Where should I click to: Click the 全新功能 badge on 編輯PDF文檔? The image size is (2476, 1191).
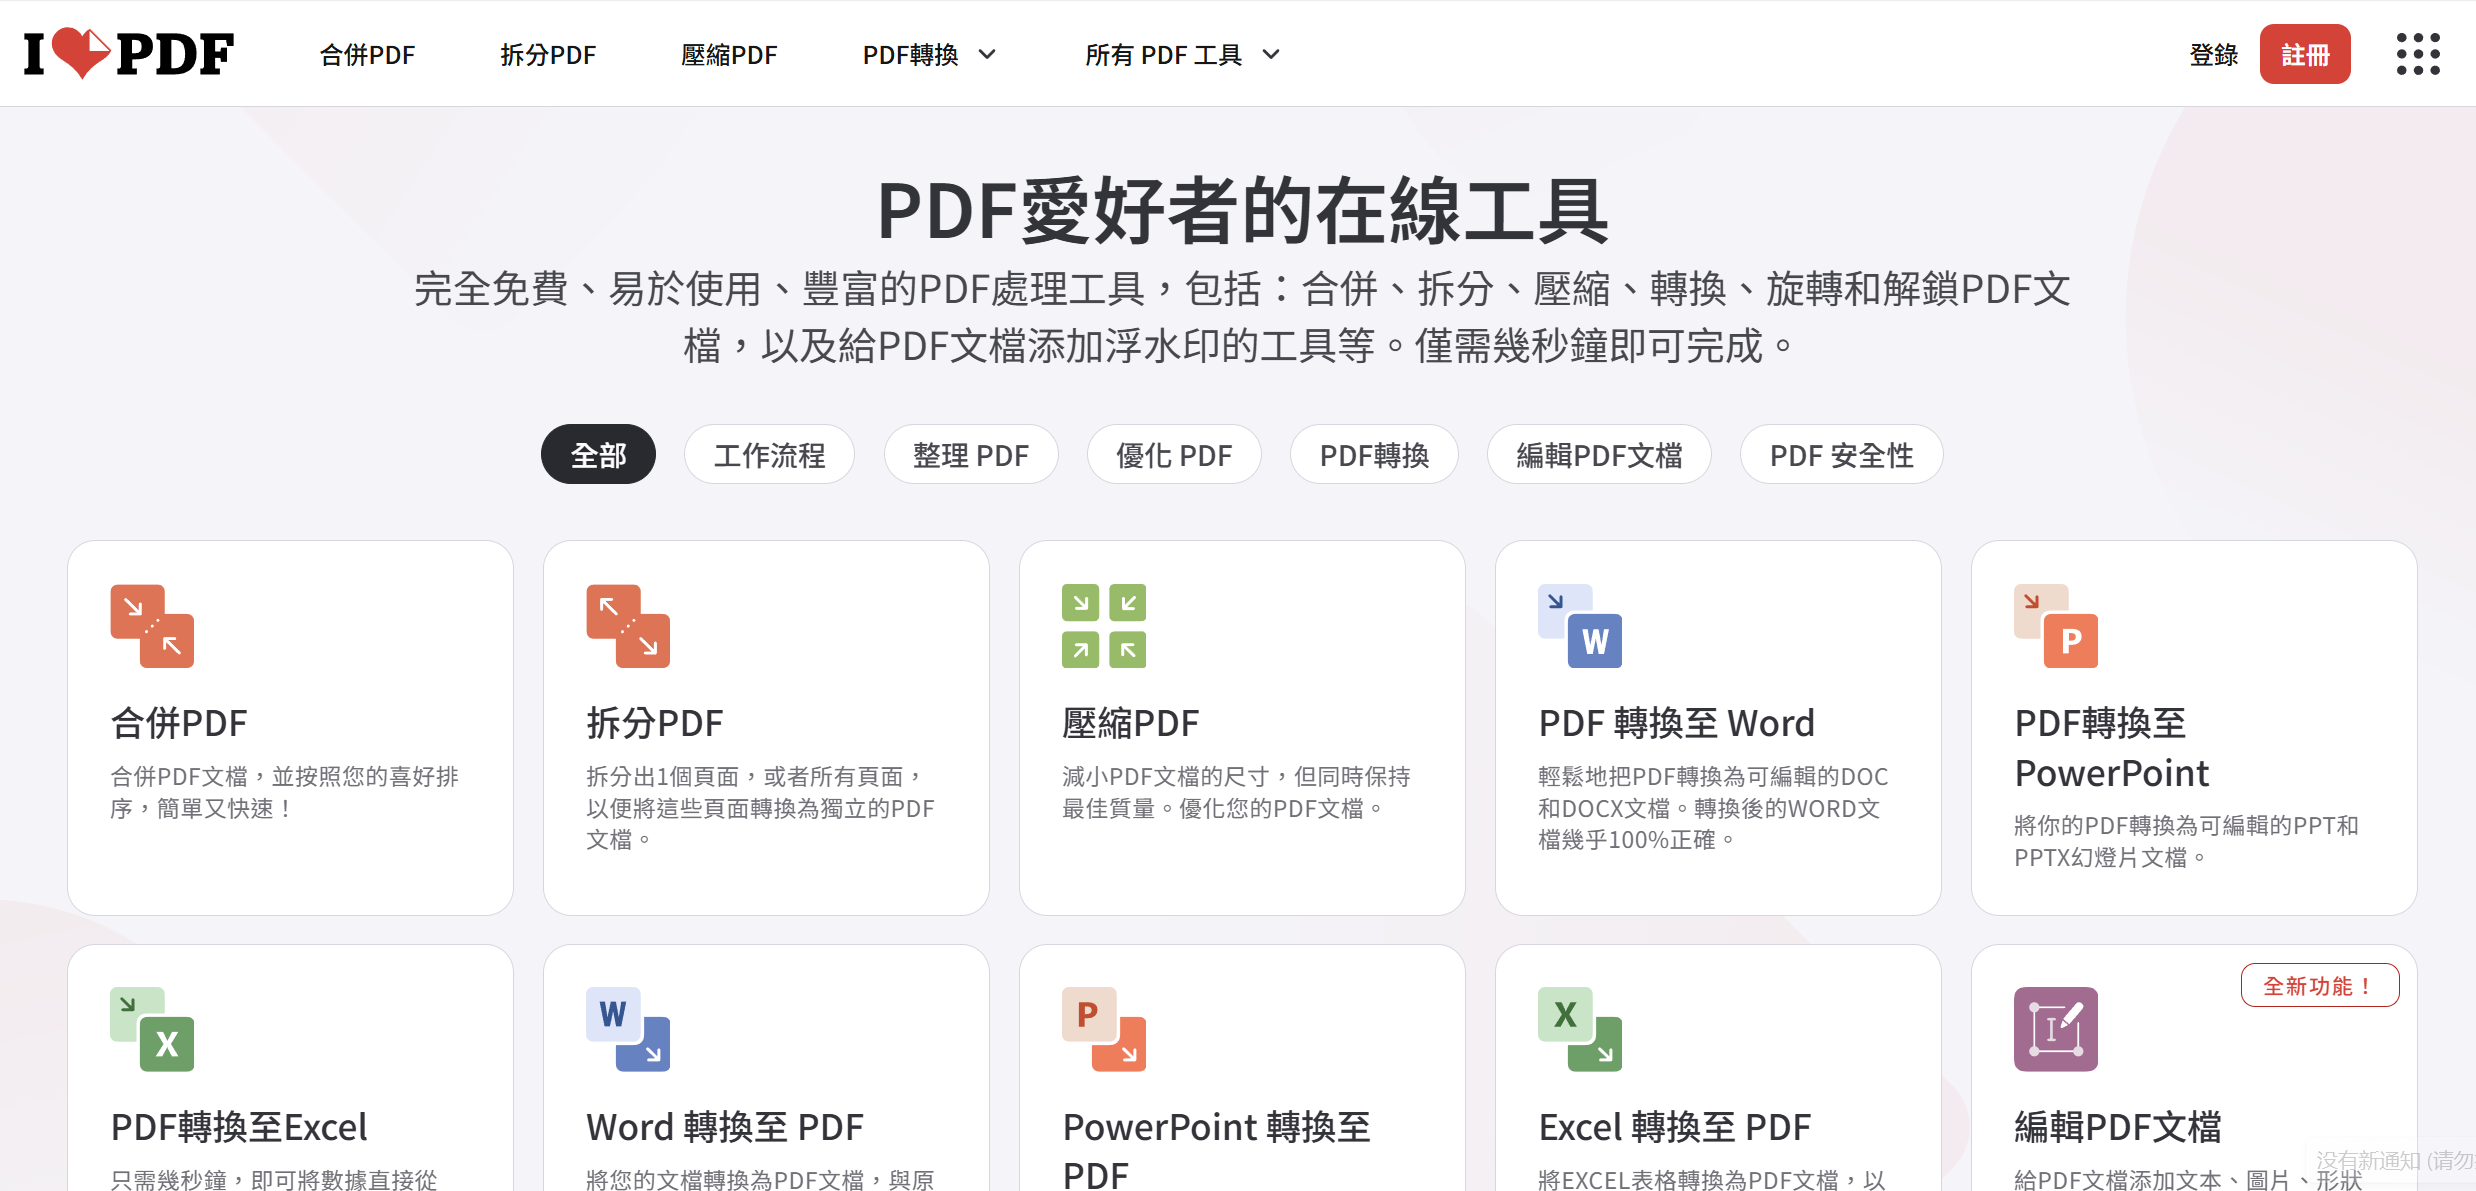point(2318,985)
